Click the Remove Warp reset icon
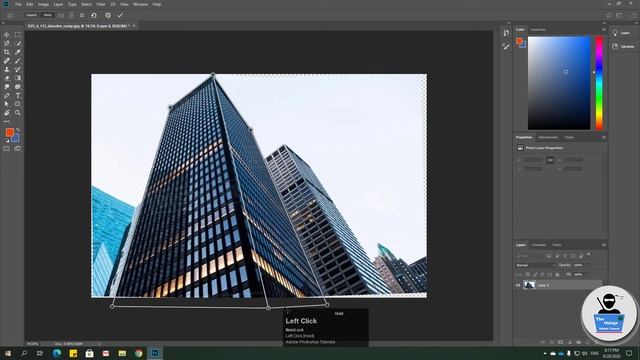This screenshot has height=360, width=640. pos(94,15)
